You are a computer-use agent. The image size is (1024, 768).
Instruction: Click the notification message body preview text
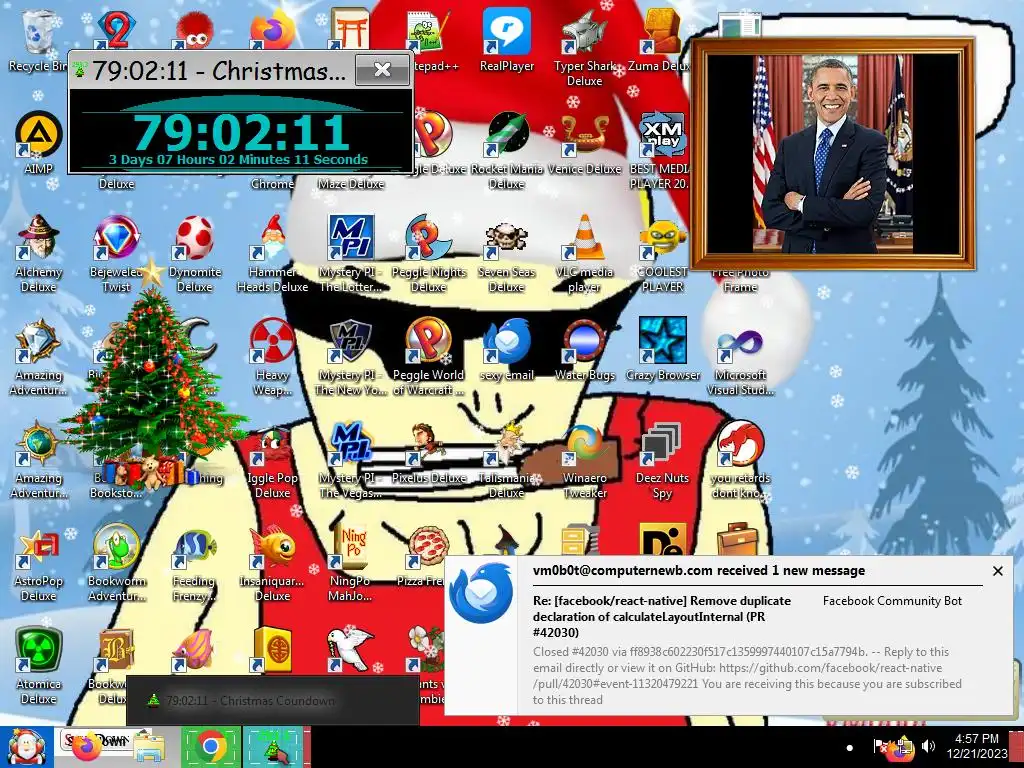(x=747, y=676)
